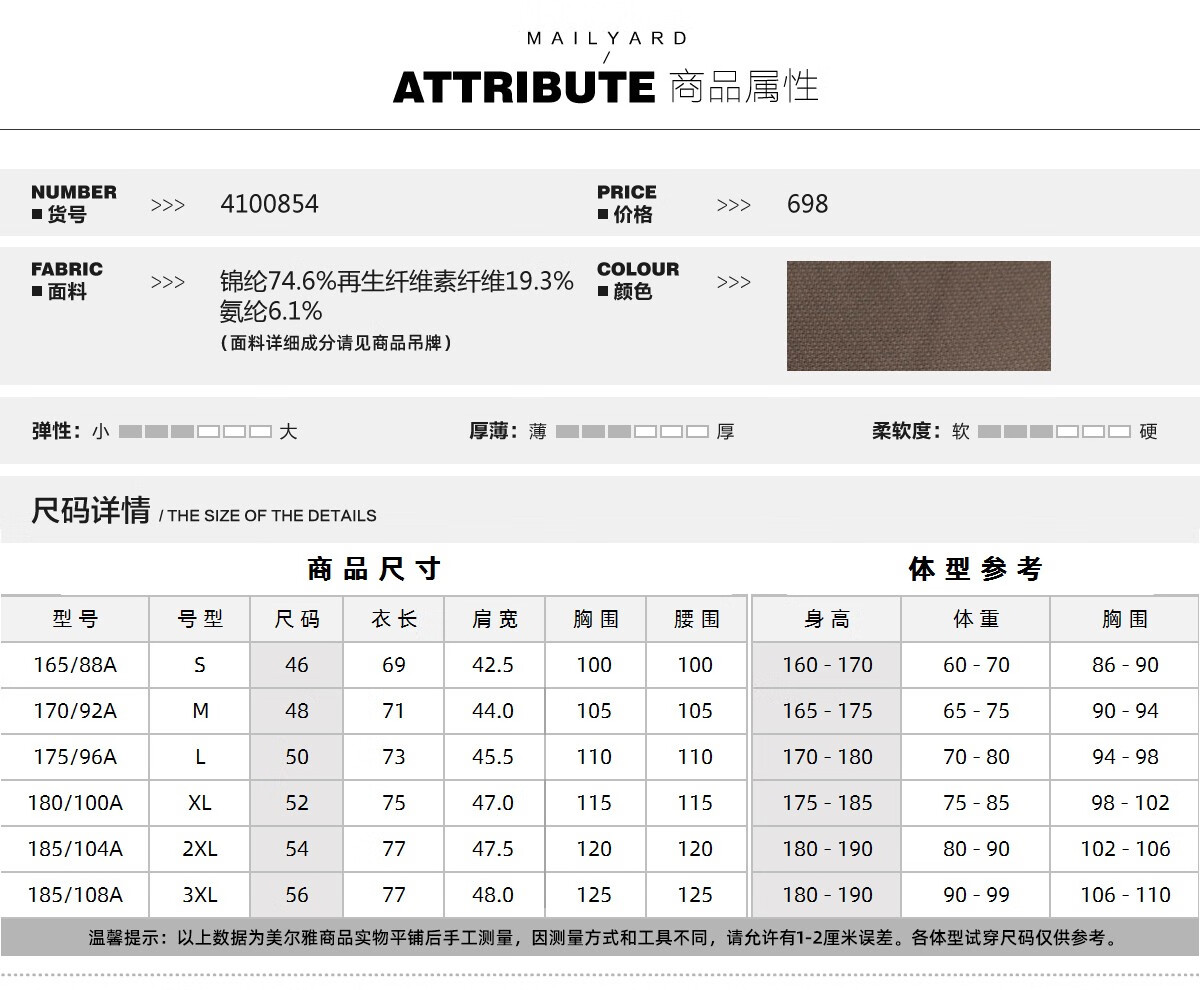Click the FABRIC 面料 label
The width and height of the screenshot is (1200, 990).
coord(67,280)
